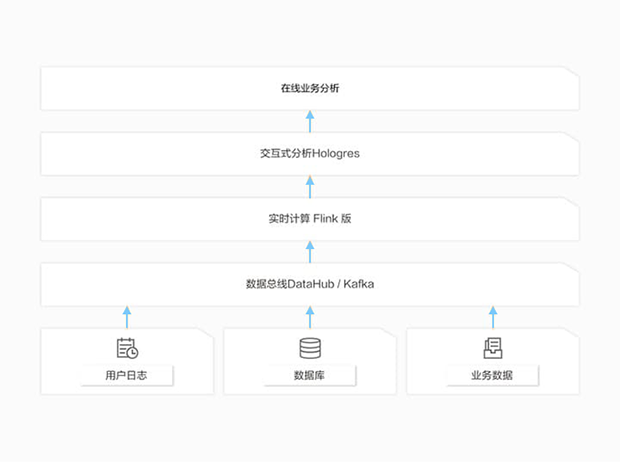The height and width of the screenshot is (462, 620).
Task: Click the 业务数据 document tray icon
Action: click(x=493, y=348)
